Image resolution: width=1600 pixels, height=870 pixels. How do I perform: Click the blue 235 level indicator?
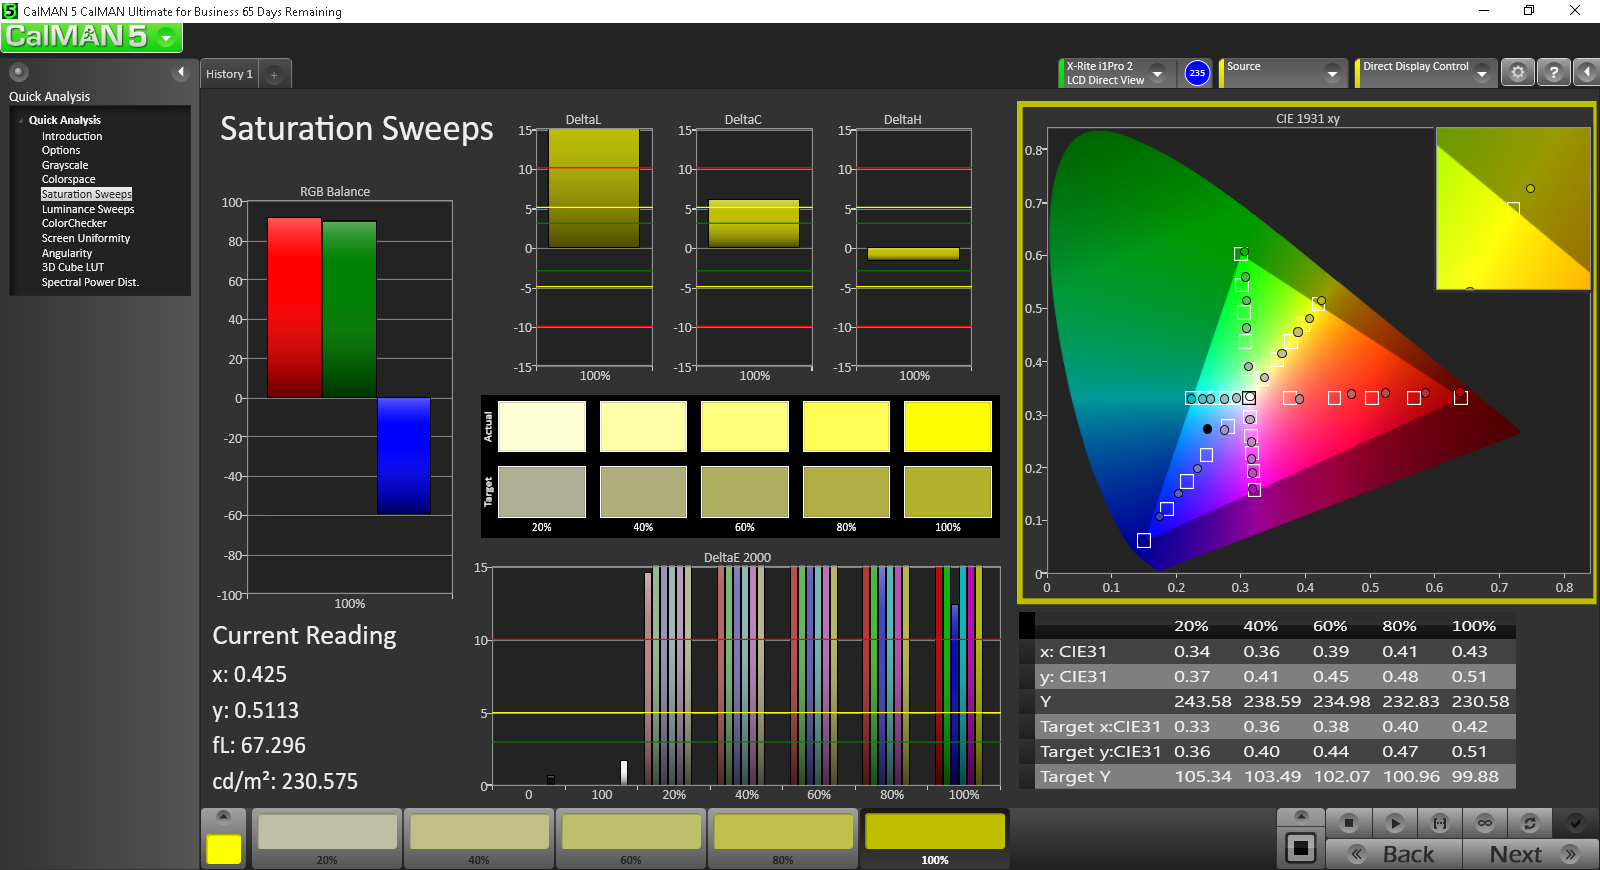[x=1197, y=73]
